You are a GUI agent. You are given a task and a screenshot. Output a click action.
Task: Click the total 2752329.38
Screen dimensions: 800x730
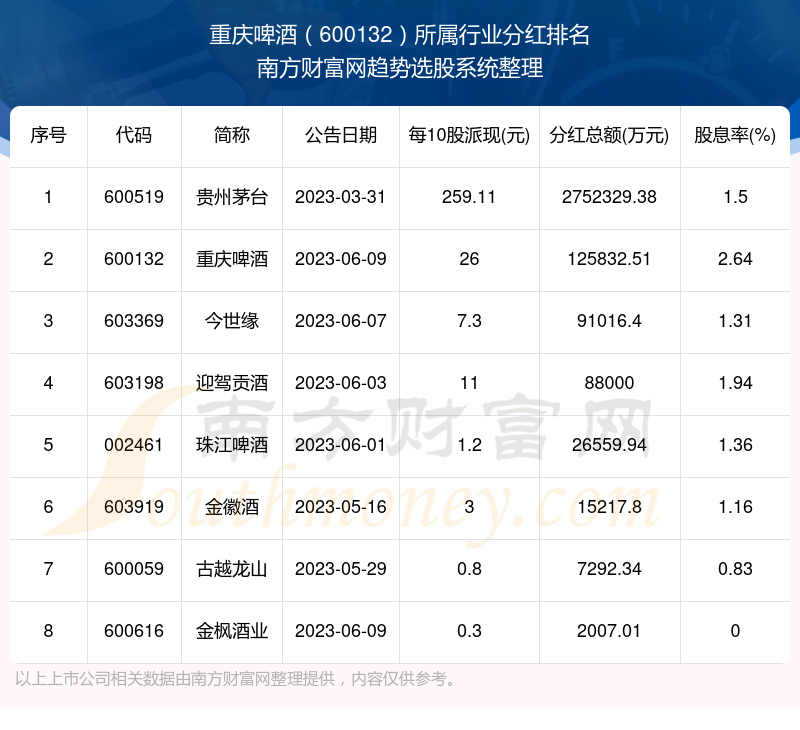609,197
